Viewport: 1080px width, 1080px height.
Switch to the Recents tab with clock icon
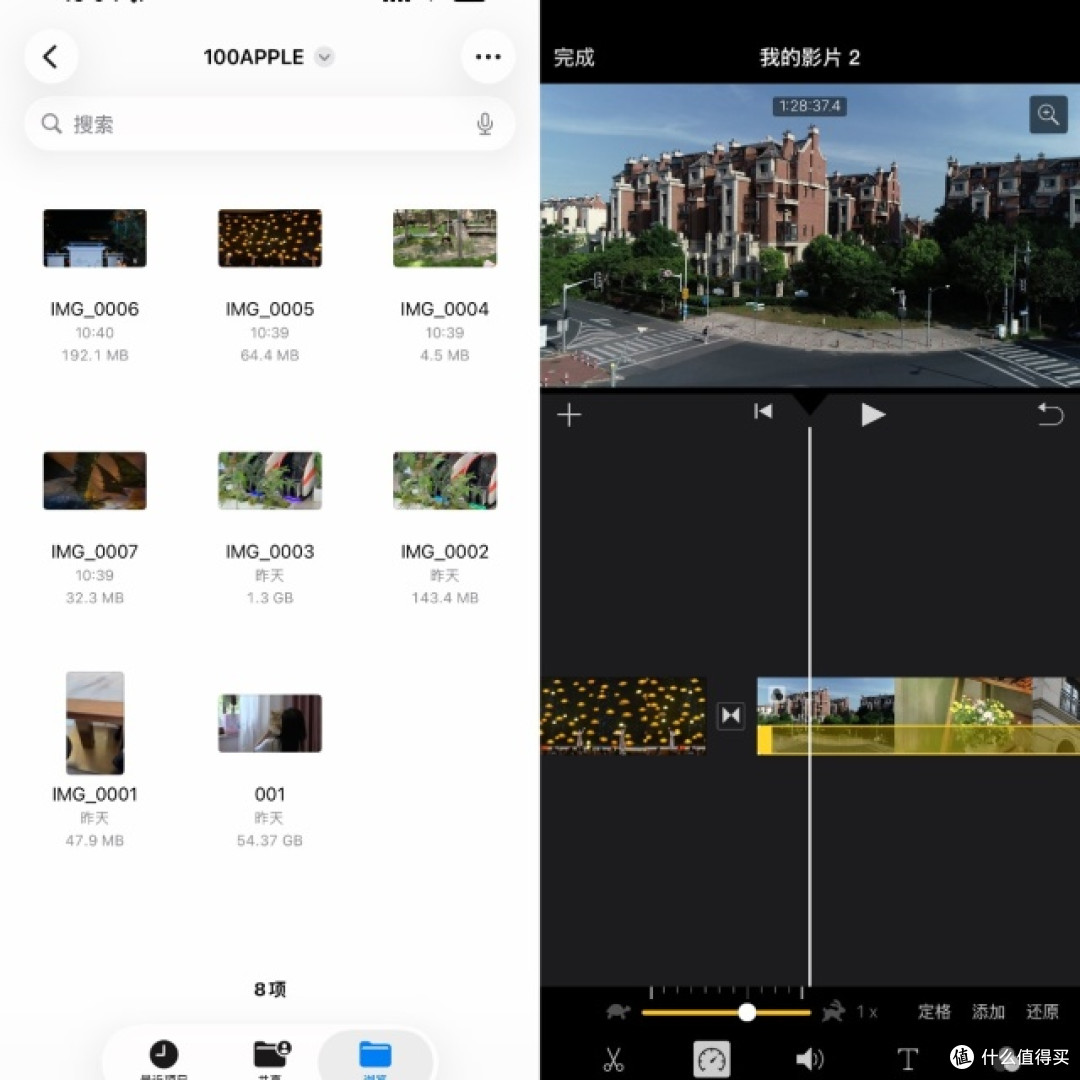coord(164,1056)
